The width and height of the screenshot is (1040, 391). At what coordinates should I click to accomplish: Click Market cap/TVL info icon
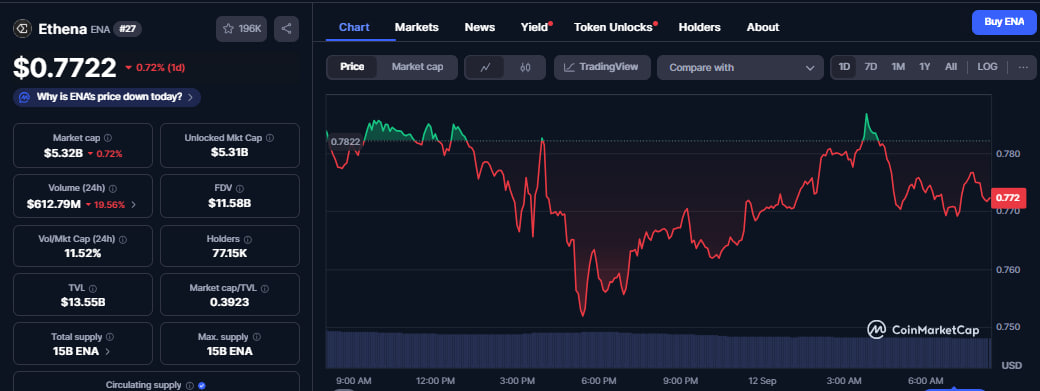point(265,288)
